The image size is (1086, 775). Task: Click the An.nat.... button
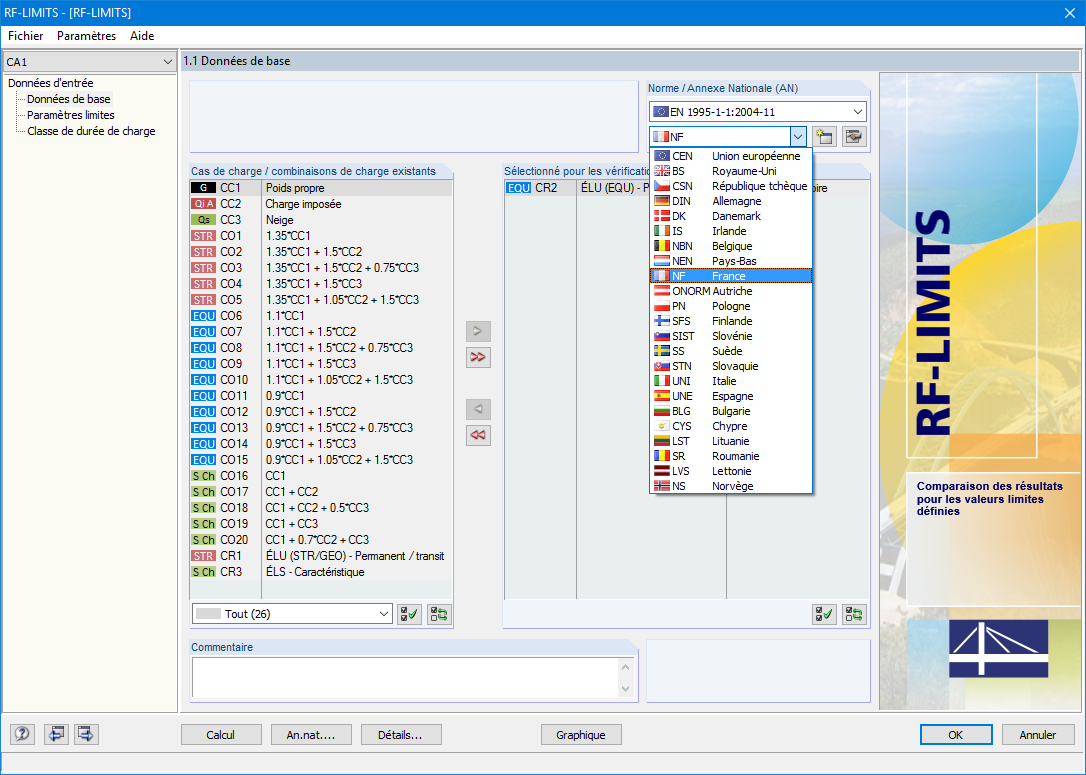point(311,735)
